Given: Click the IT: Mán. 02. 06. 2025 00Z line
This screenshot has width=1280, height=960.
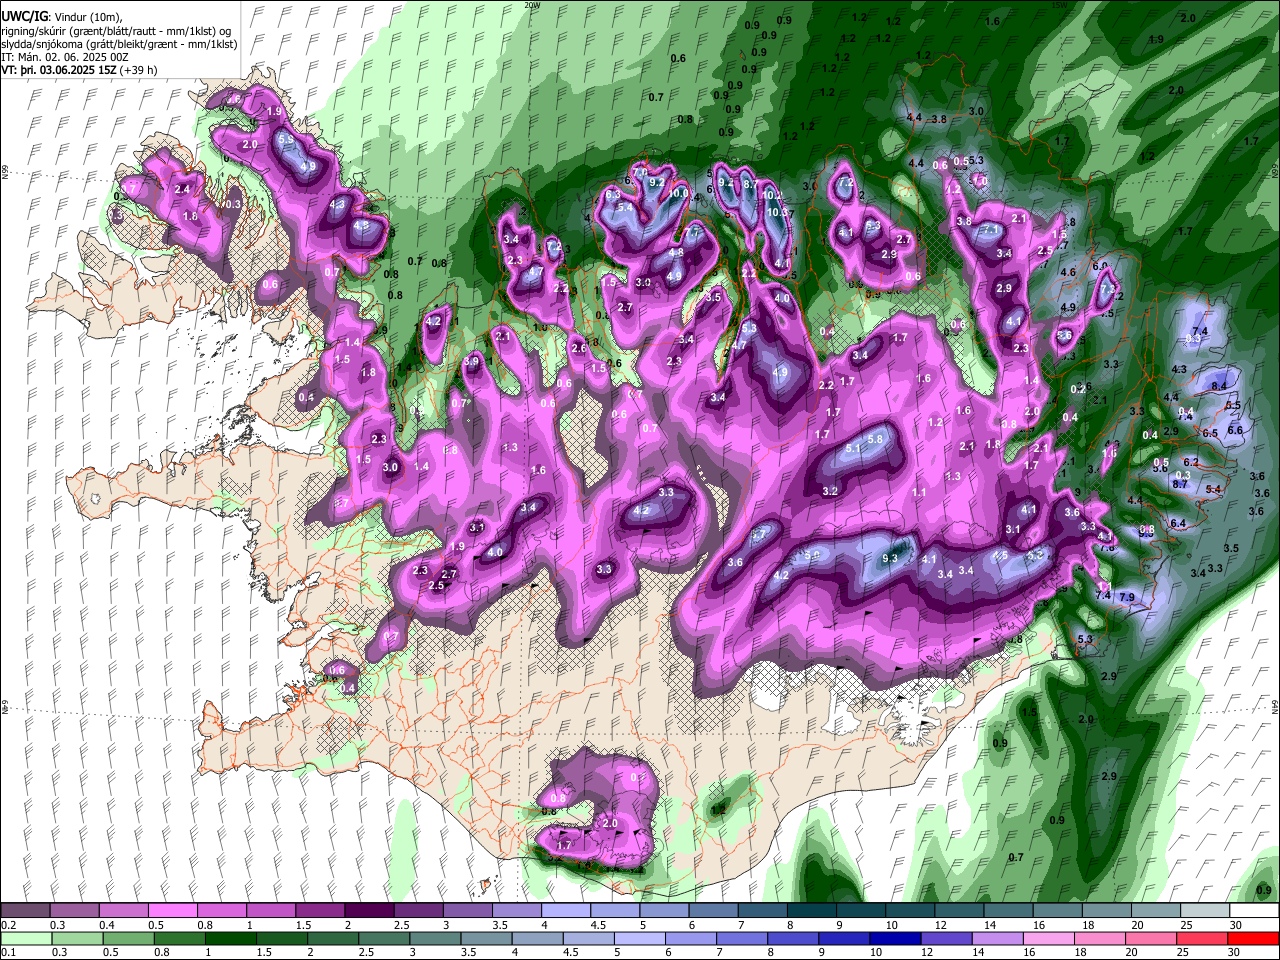Looking at the screenshot, I should (x=66, y=57).
